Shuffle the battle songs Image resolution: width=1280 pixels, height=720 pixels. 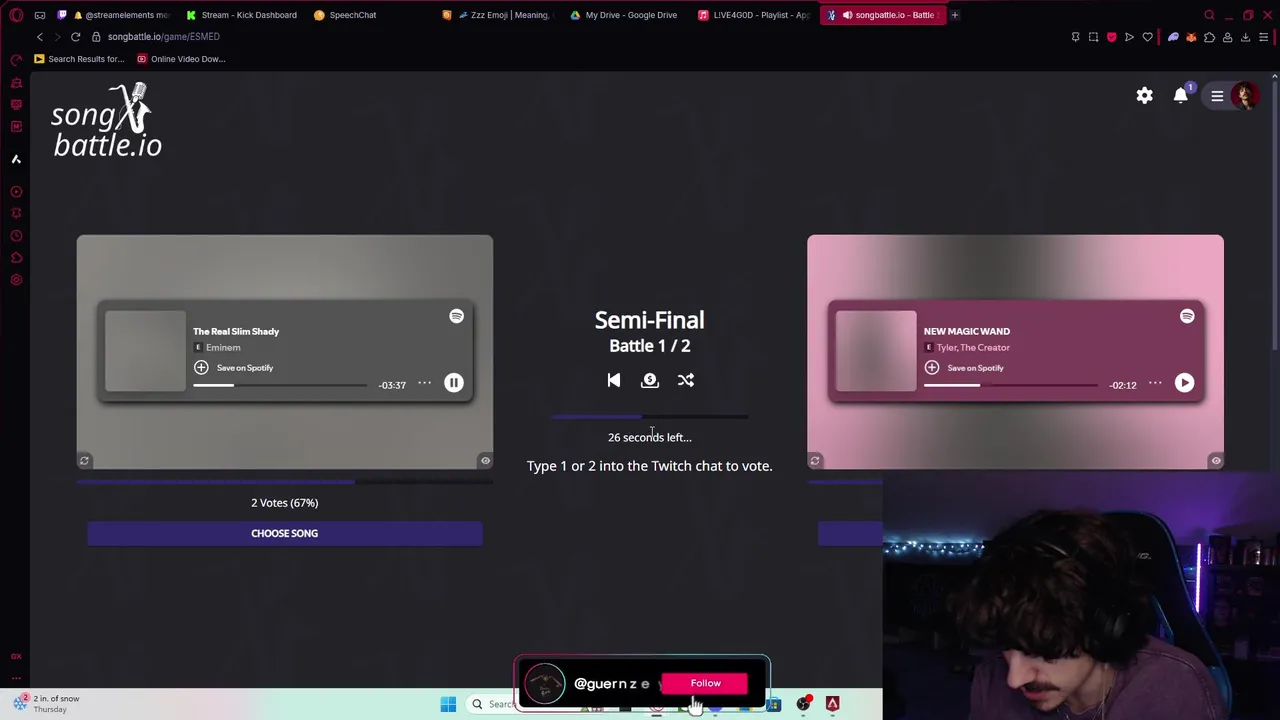tap(686, 380)
